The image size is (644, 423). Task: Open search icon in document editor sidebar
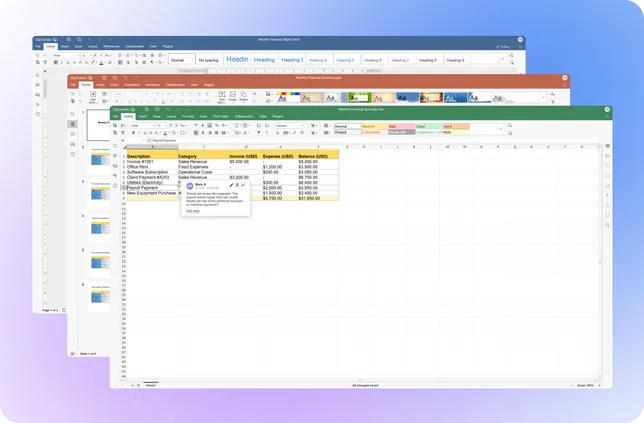coord(37,75)
